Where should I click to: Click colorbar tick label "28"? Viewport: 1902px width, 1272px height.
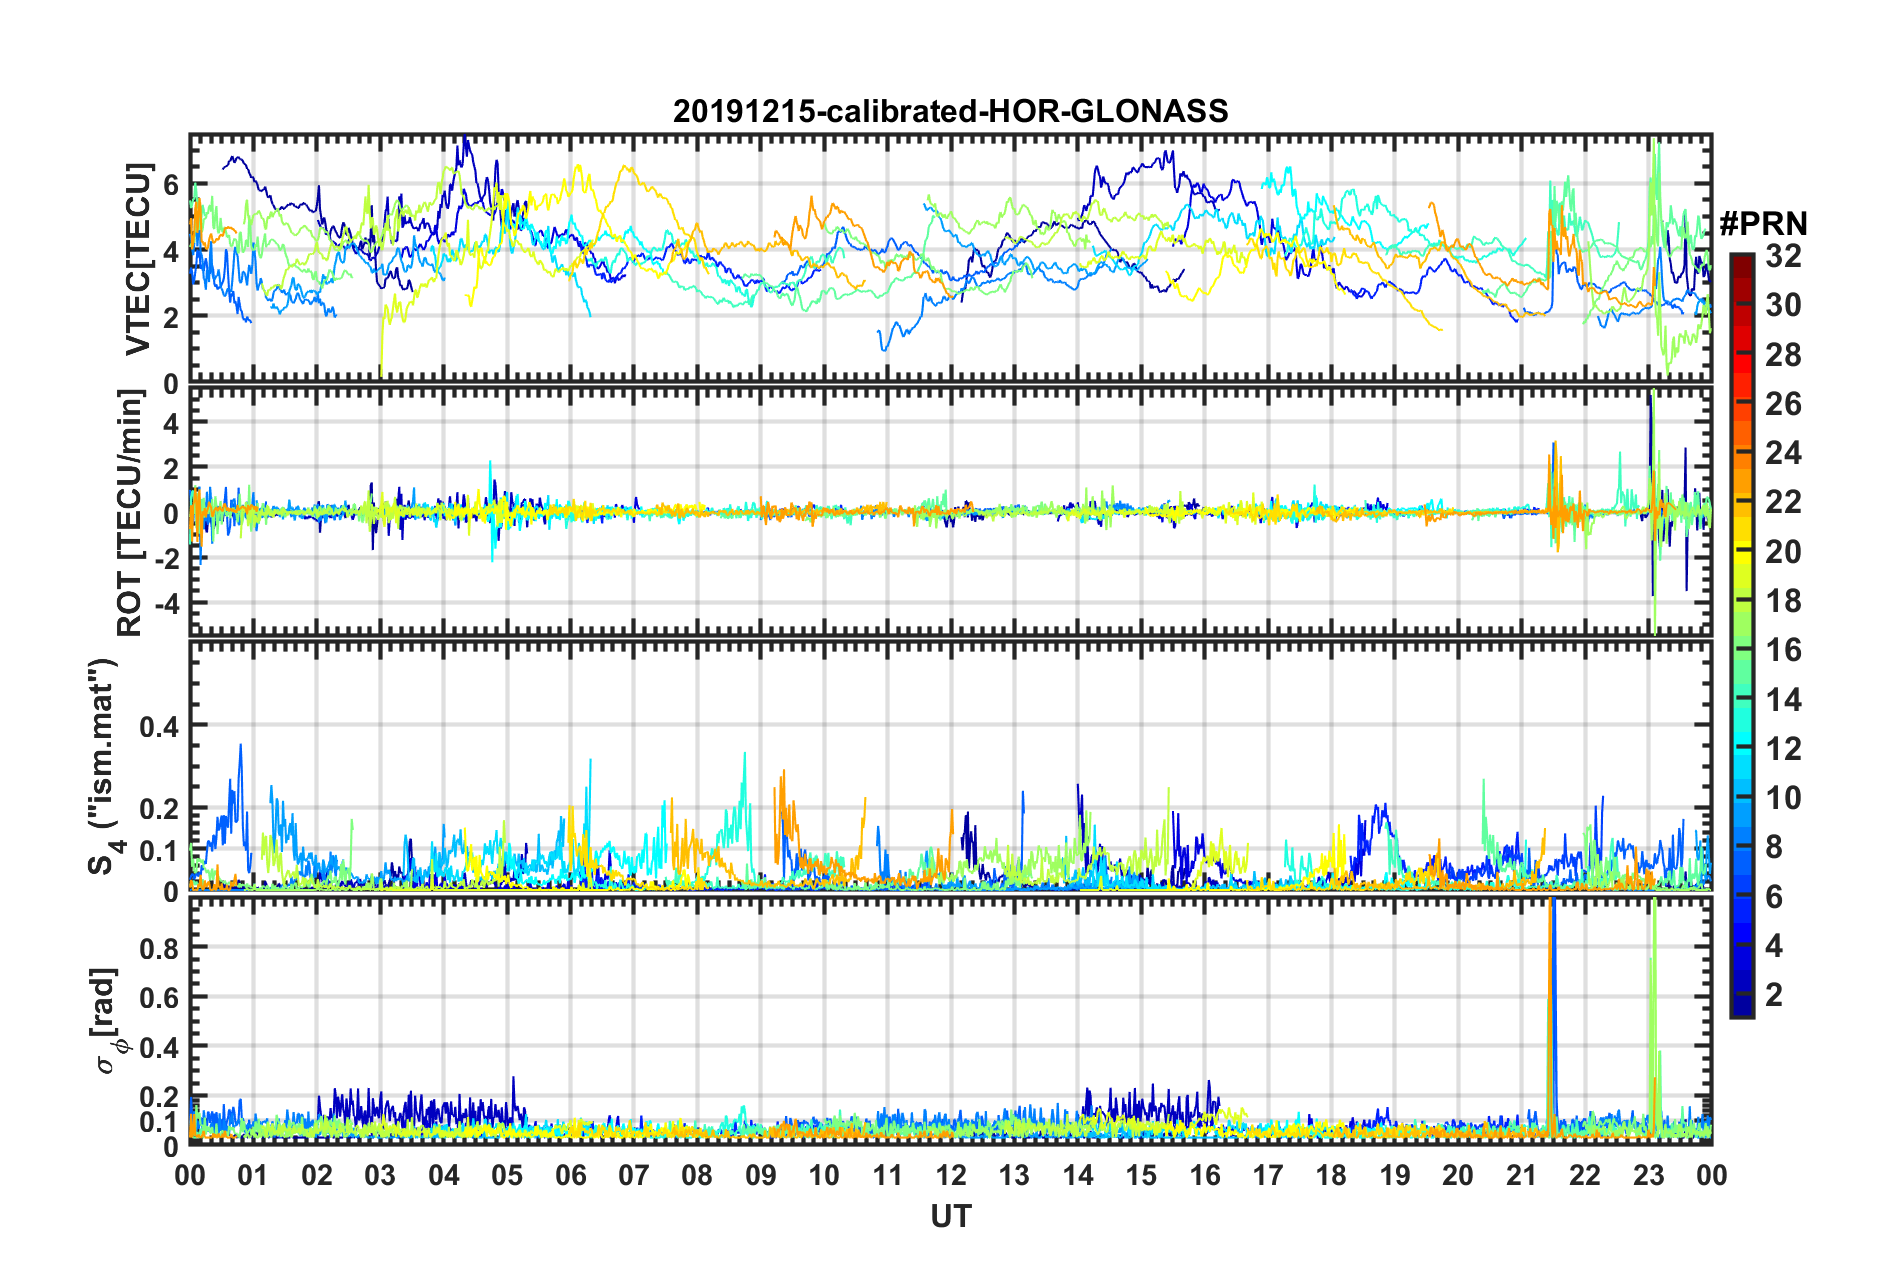click(x=1782, y=355)
